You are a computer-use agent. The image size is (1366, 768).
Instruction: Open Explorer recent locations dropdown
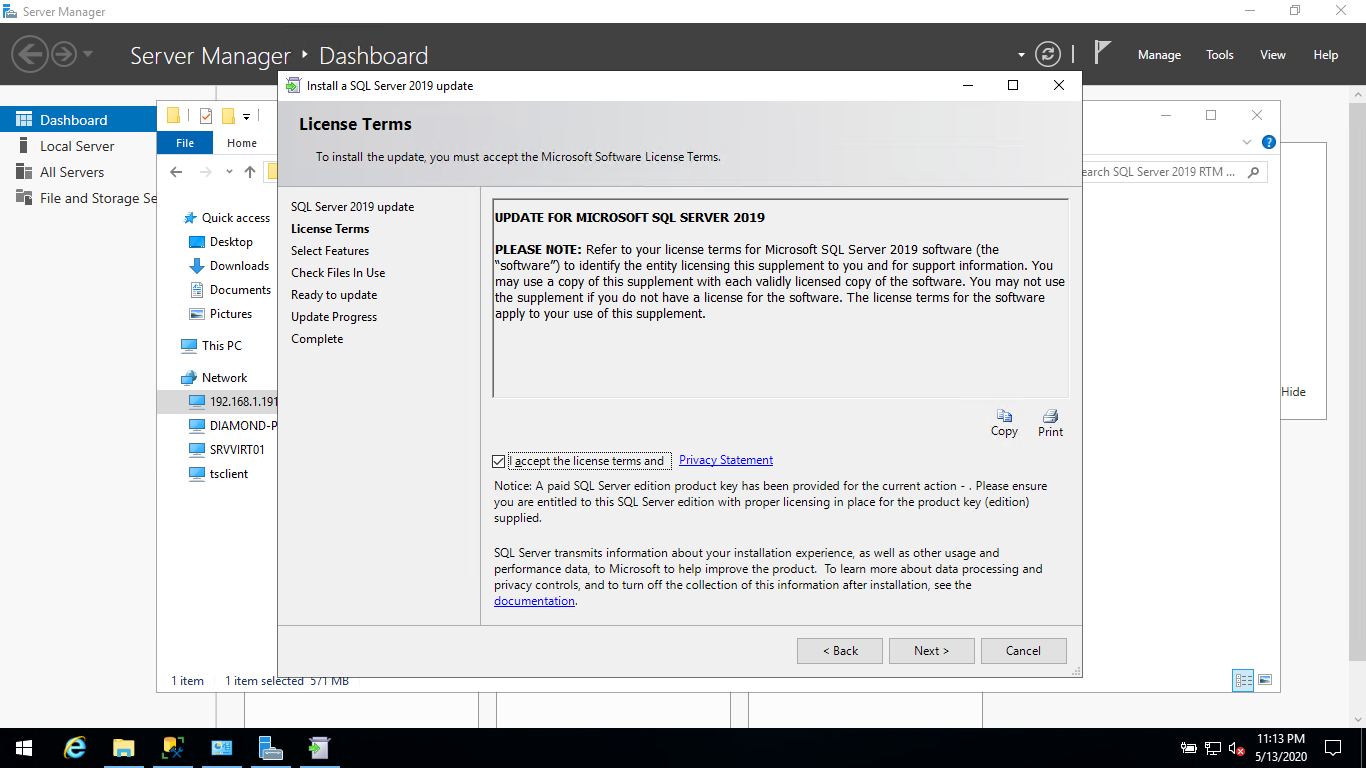[229, 172]
